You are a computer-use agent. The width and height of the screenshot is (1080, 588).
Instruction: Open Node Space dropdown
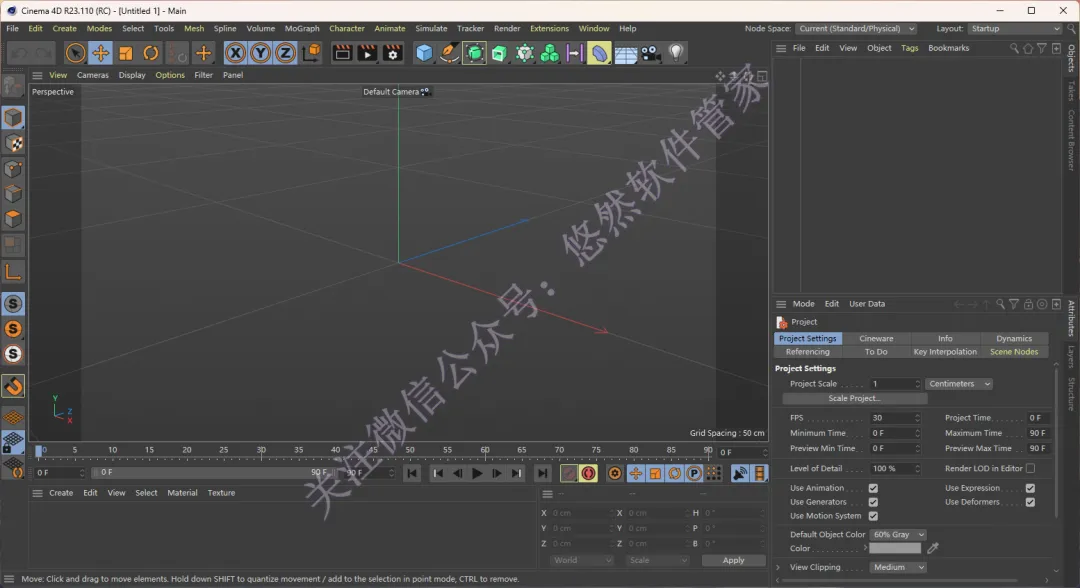tap(856, 28)
